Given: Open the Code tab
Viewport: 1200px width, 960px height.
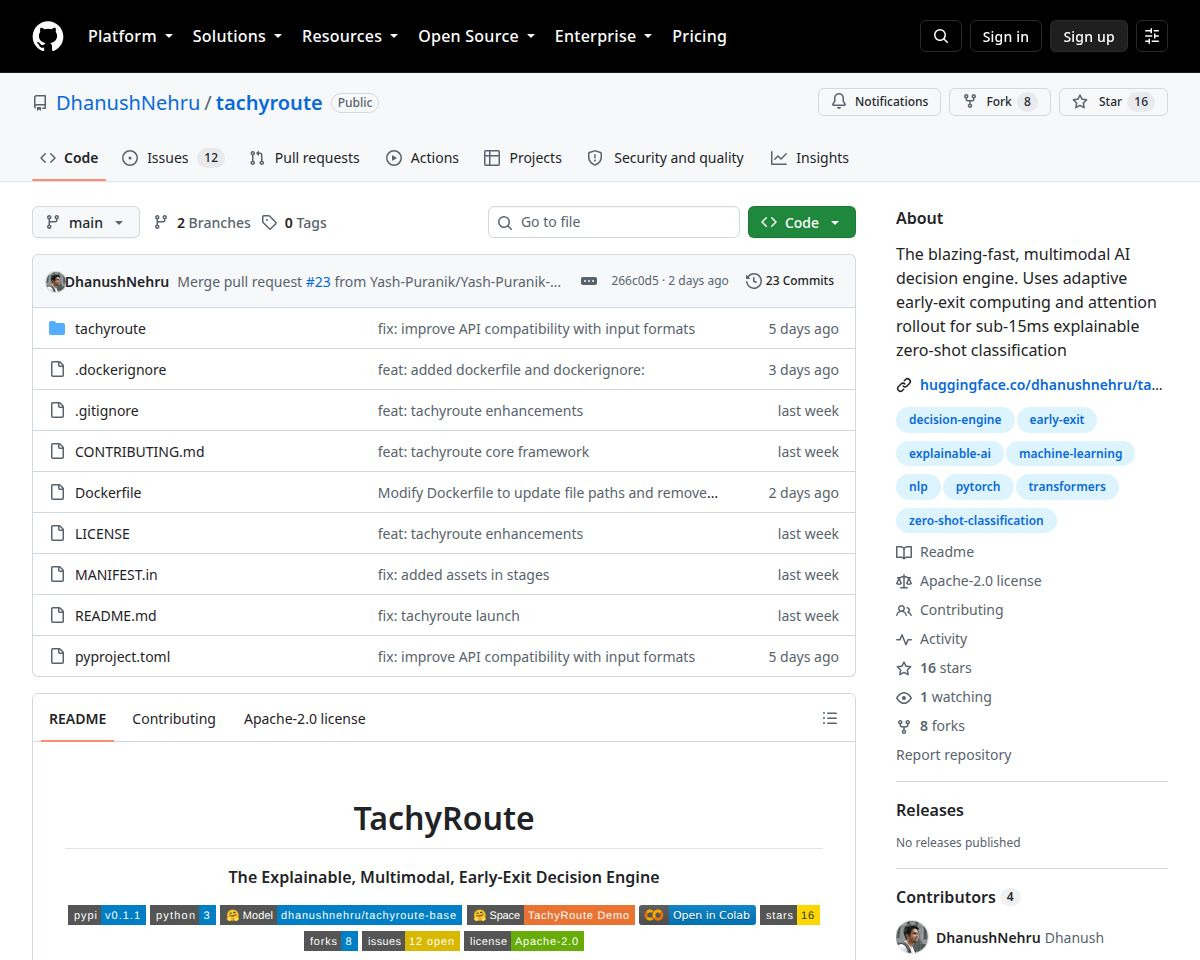Looking at the screenshot, I should point(69,158).
